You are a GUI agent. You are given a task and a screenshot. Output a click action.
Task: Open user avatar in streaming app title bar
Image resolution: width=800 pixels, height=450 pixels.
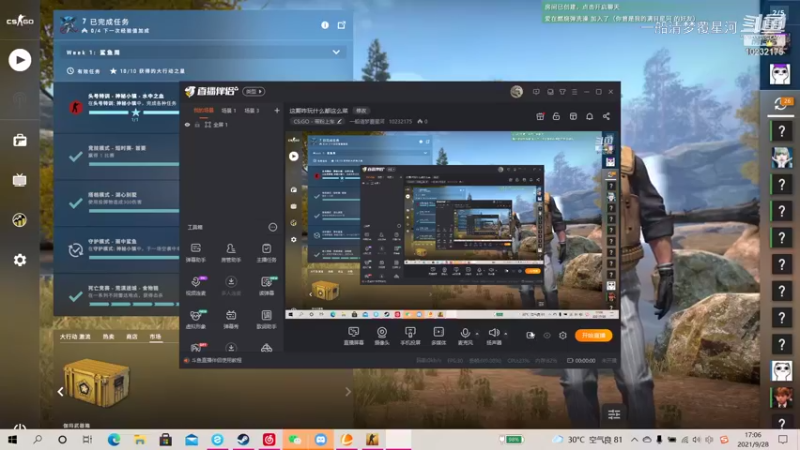click(516, 91)
